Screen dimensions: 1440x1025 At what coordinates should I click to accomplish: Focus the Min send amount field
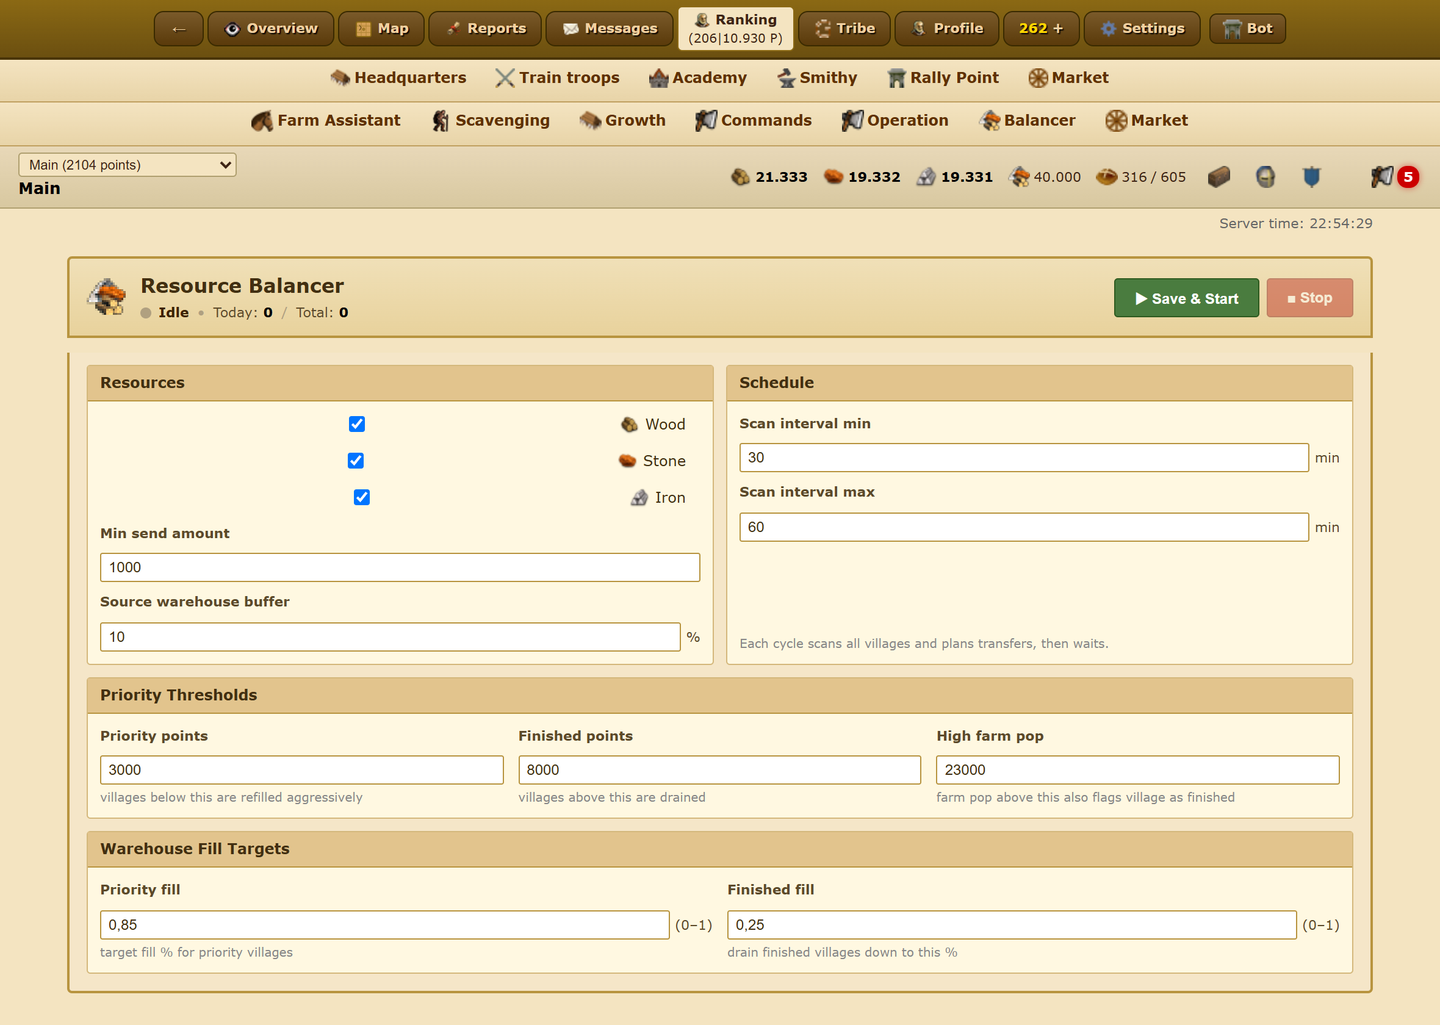(x=400, y=567)
